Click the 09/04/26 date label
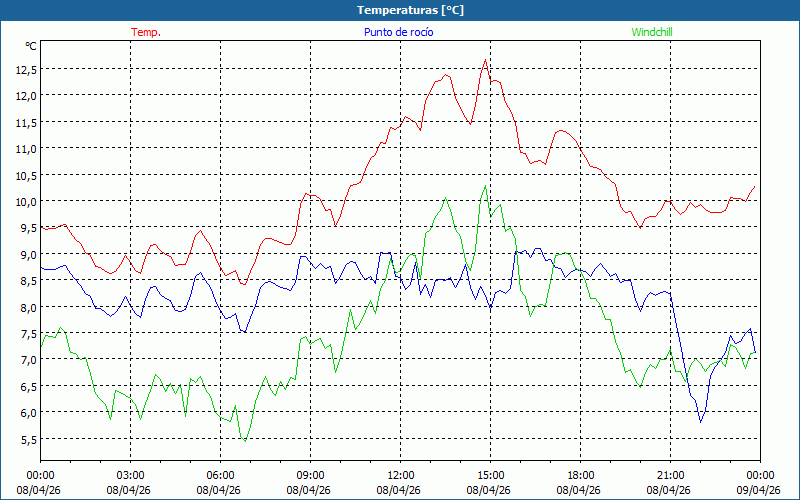Image resolution: width=800 pixels, height=500 pixels. 760,490
